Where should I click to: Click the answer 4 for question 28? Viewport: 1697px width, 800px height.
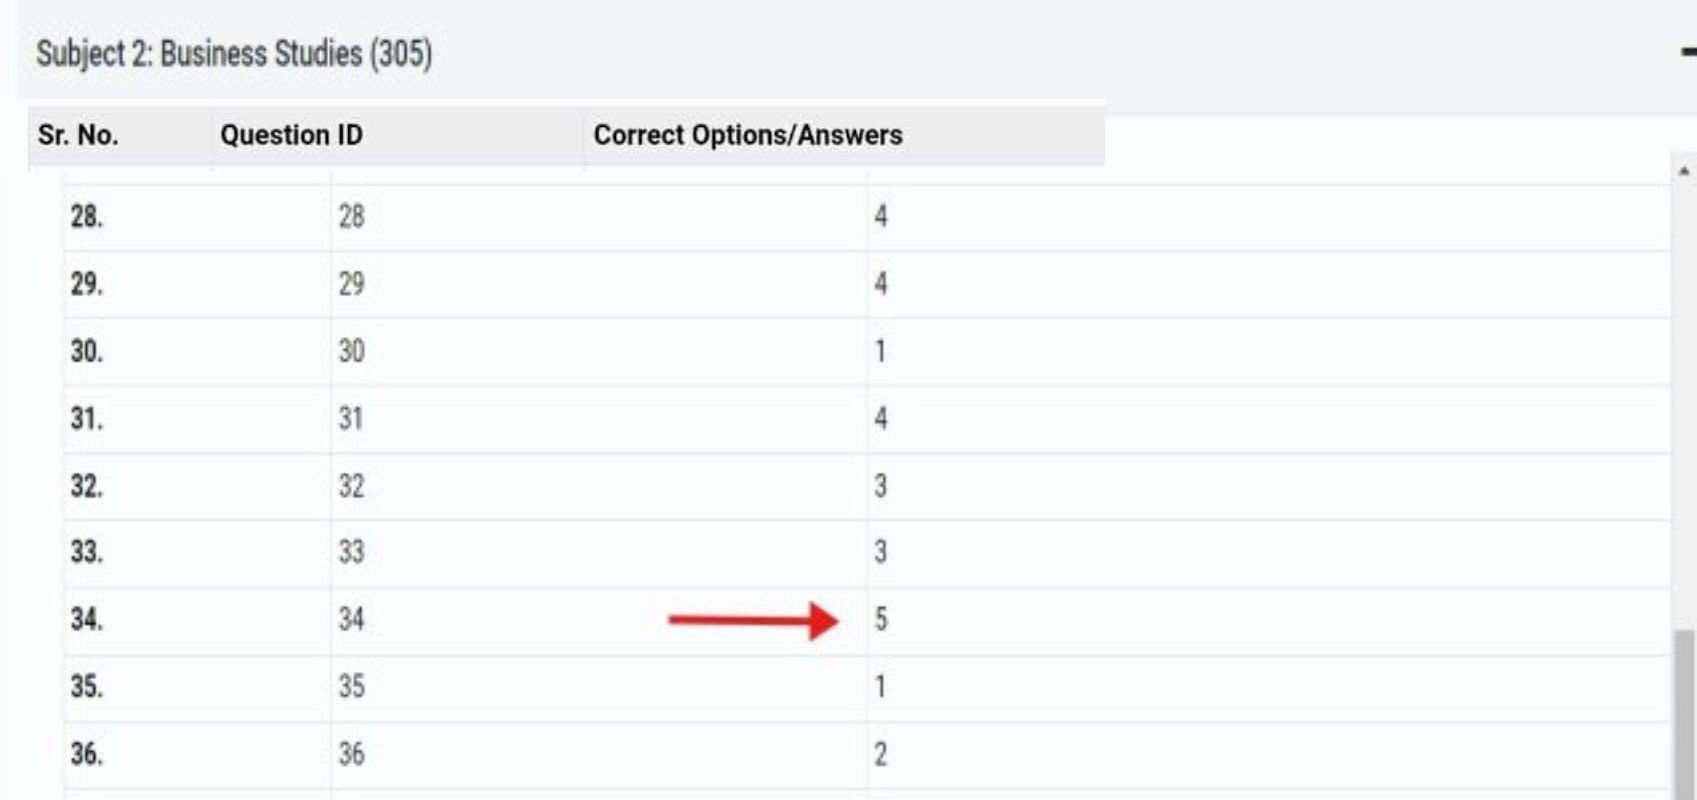pos(880,216)
